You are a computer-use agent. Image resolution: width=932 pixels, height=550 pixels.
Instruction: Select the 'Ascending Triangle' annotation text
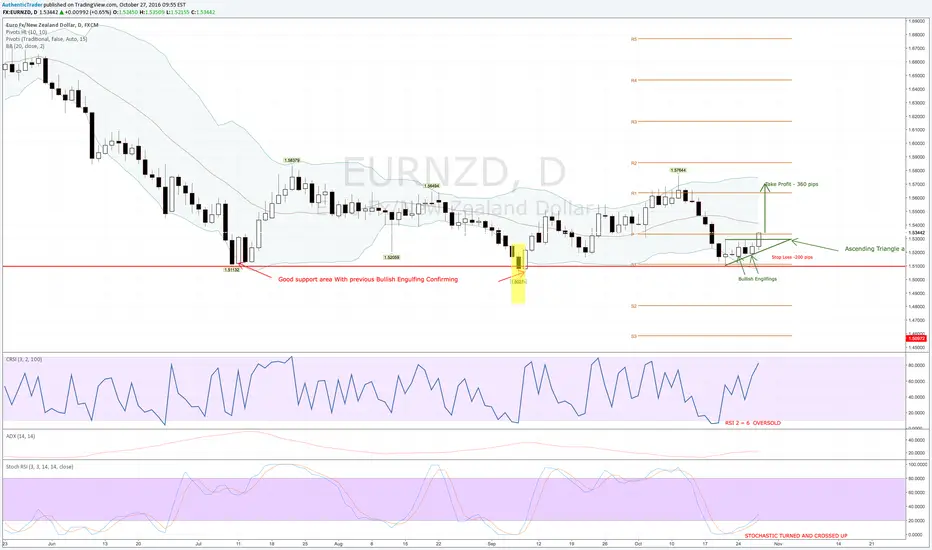(x=874, y=249)
